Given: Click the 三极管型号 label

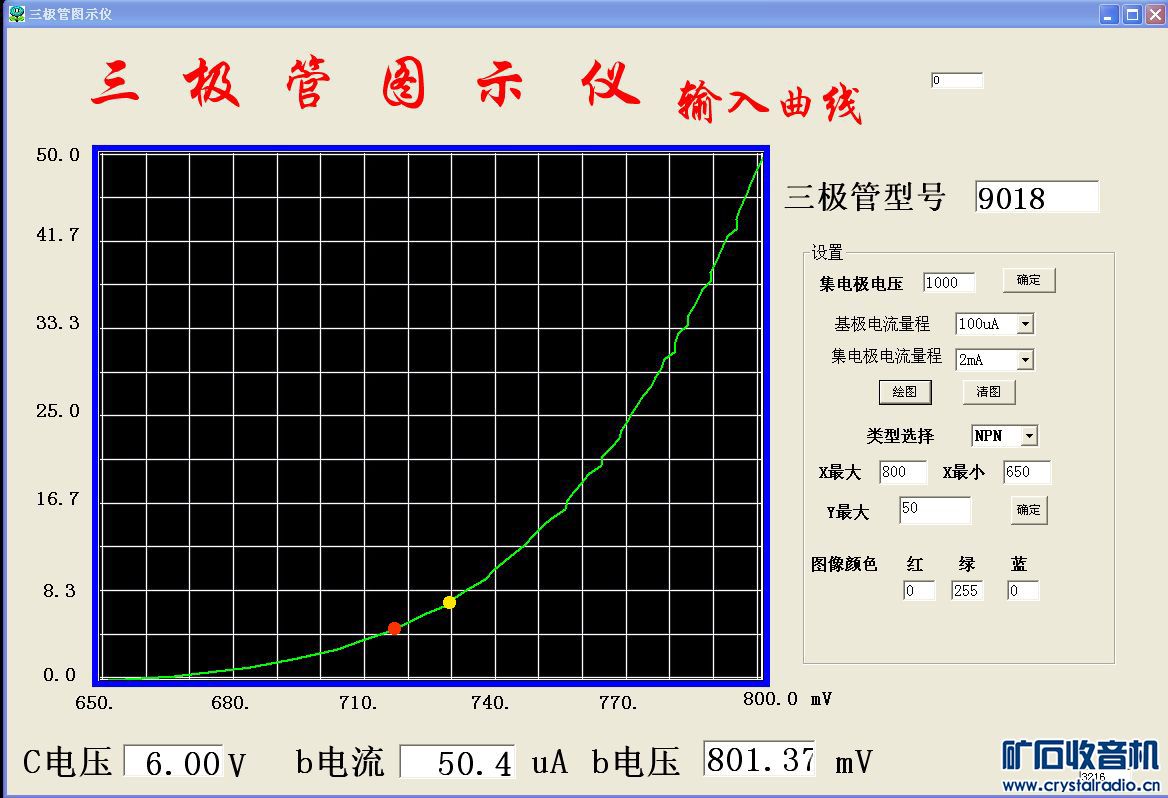Looking at the screenshot, I should pos(865,197).
